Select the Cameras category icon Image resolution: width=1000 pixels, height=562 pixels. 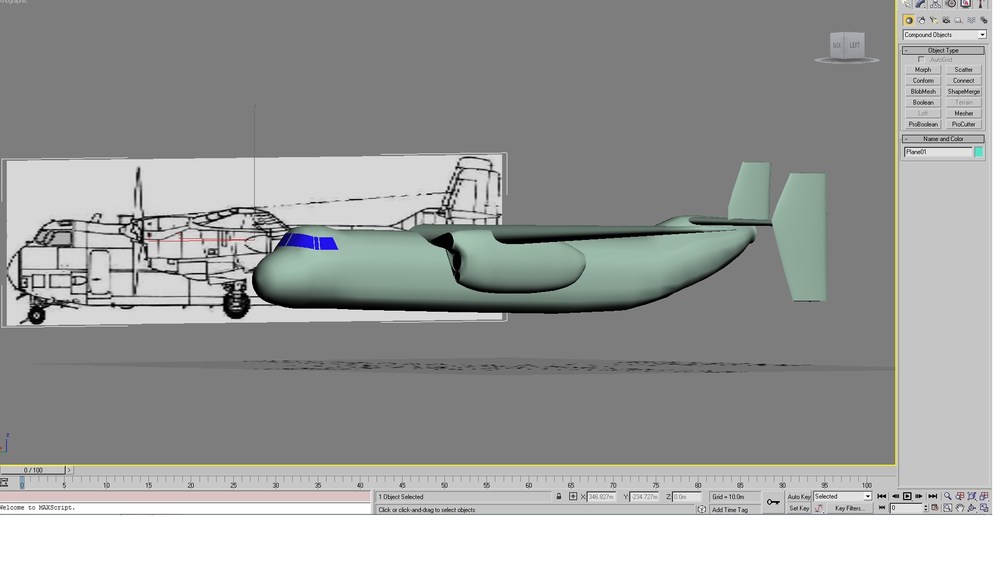coord(946,20)
